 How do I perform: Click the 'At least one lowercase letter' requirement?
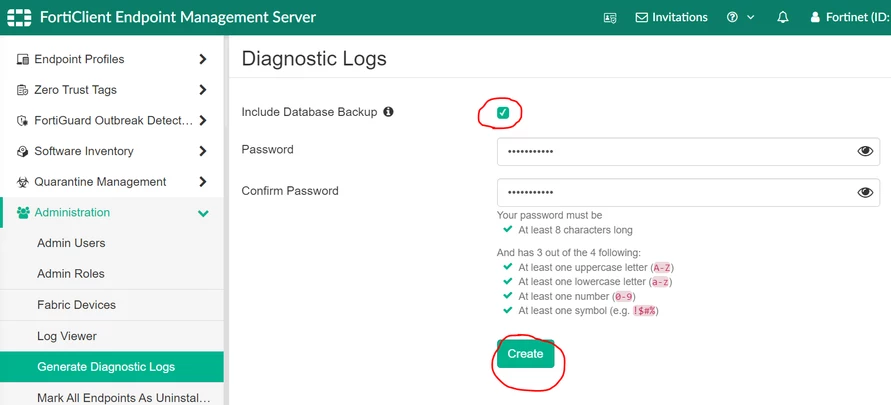point(596,282)
